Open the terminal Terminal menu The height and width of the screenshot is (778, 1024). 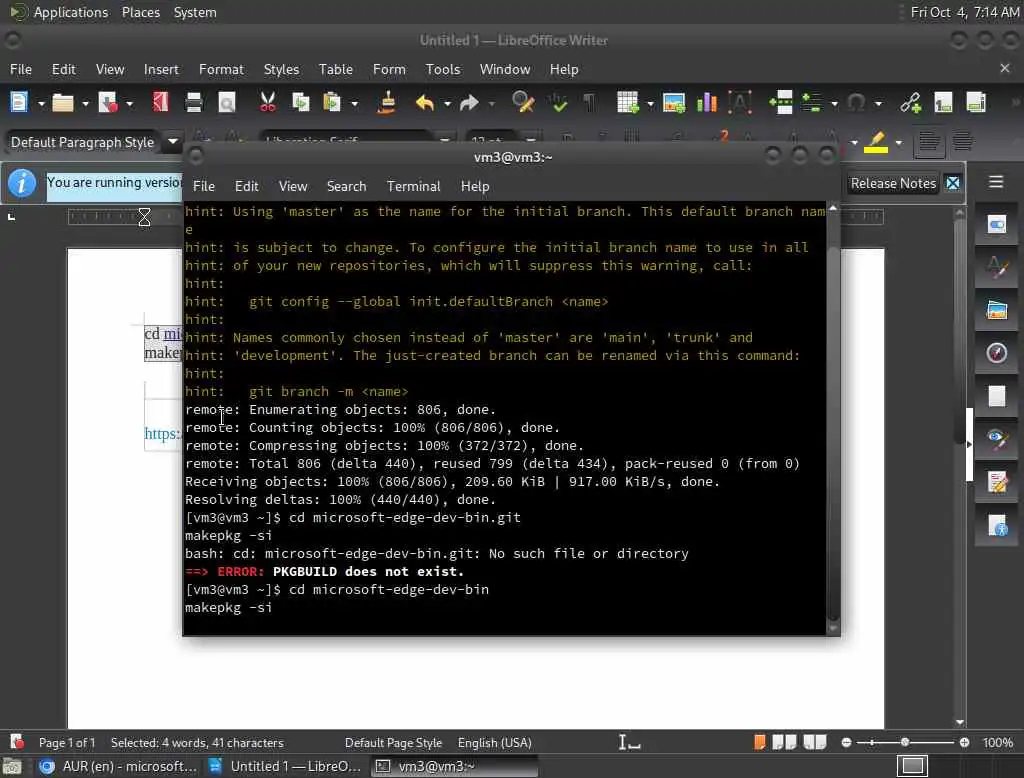click(413, 186)
